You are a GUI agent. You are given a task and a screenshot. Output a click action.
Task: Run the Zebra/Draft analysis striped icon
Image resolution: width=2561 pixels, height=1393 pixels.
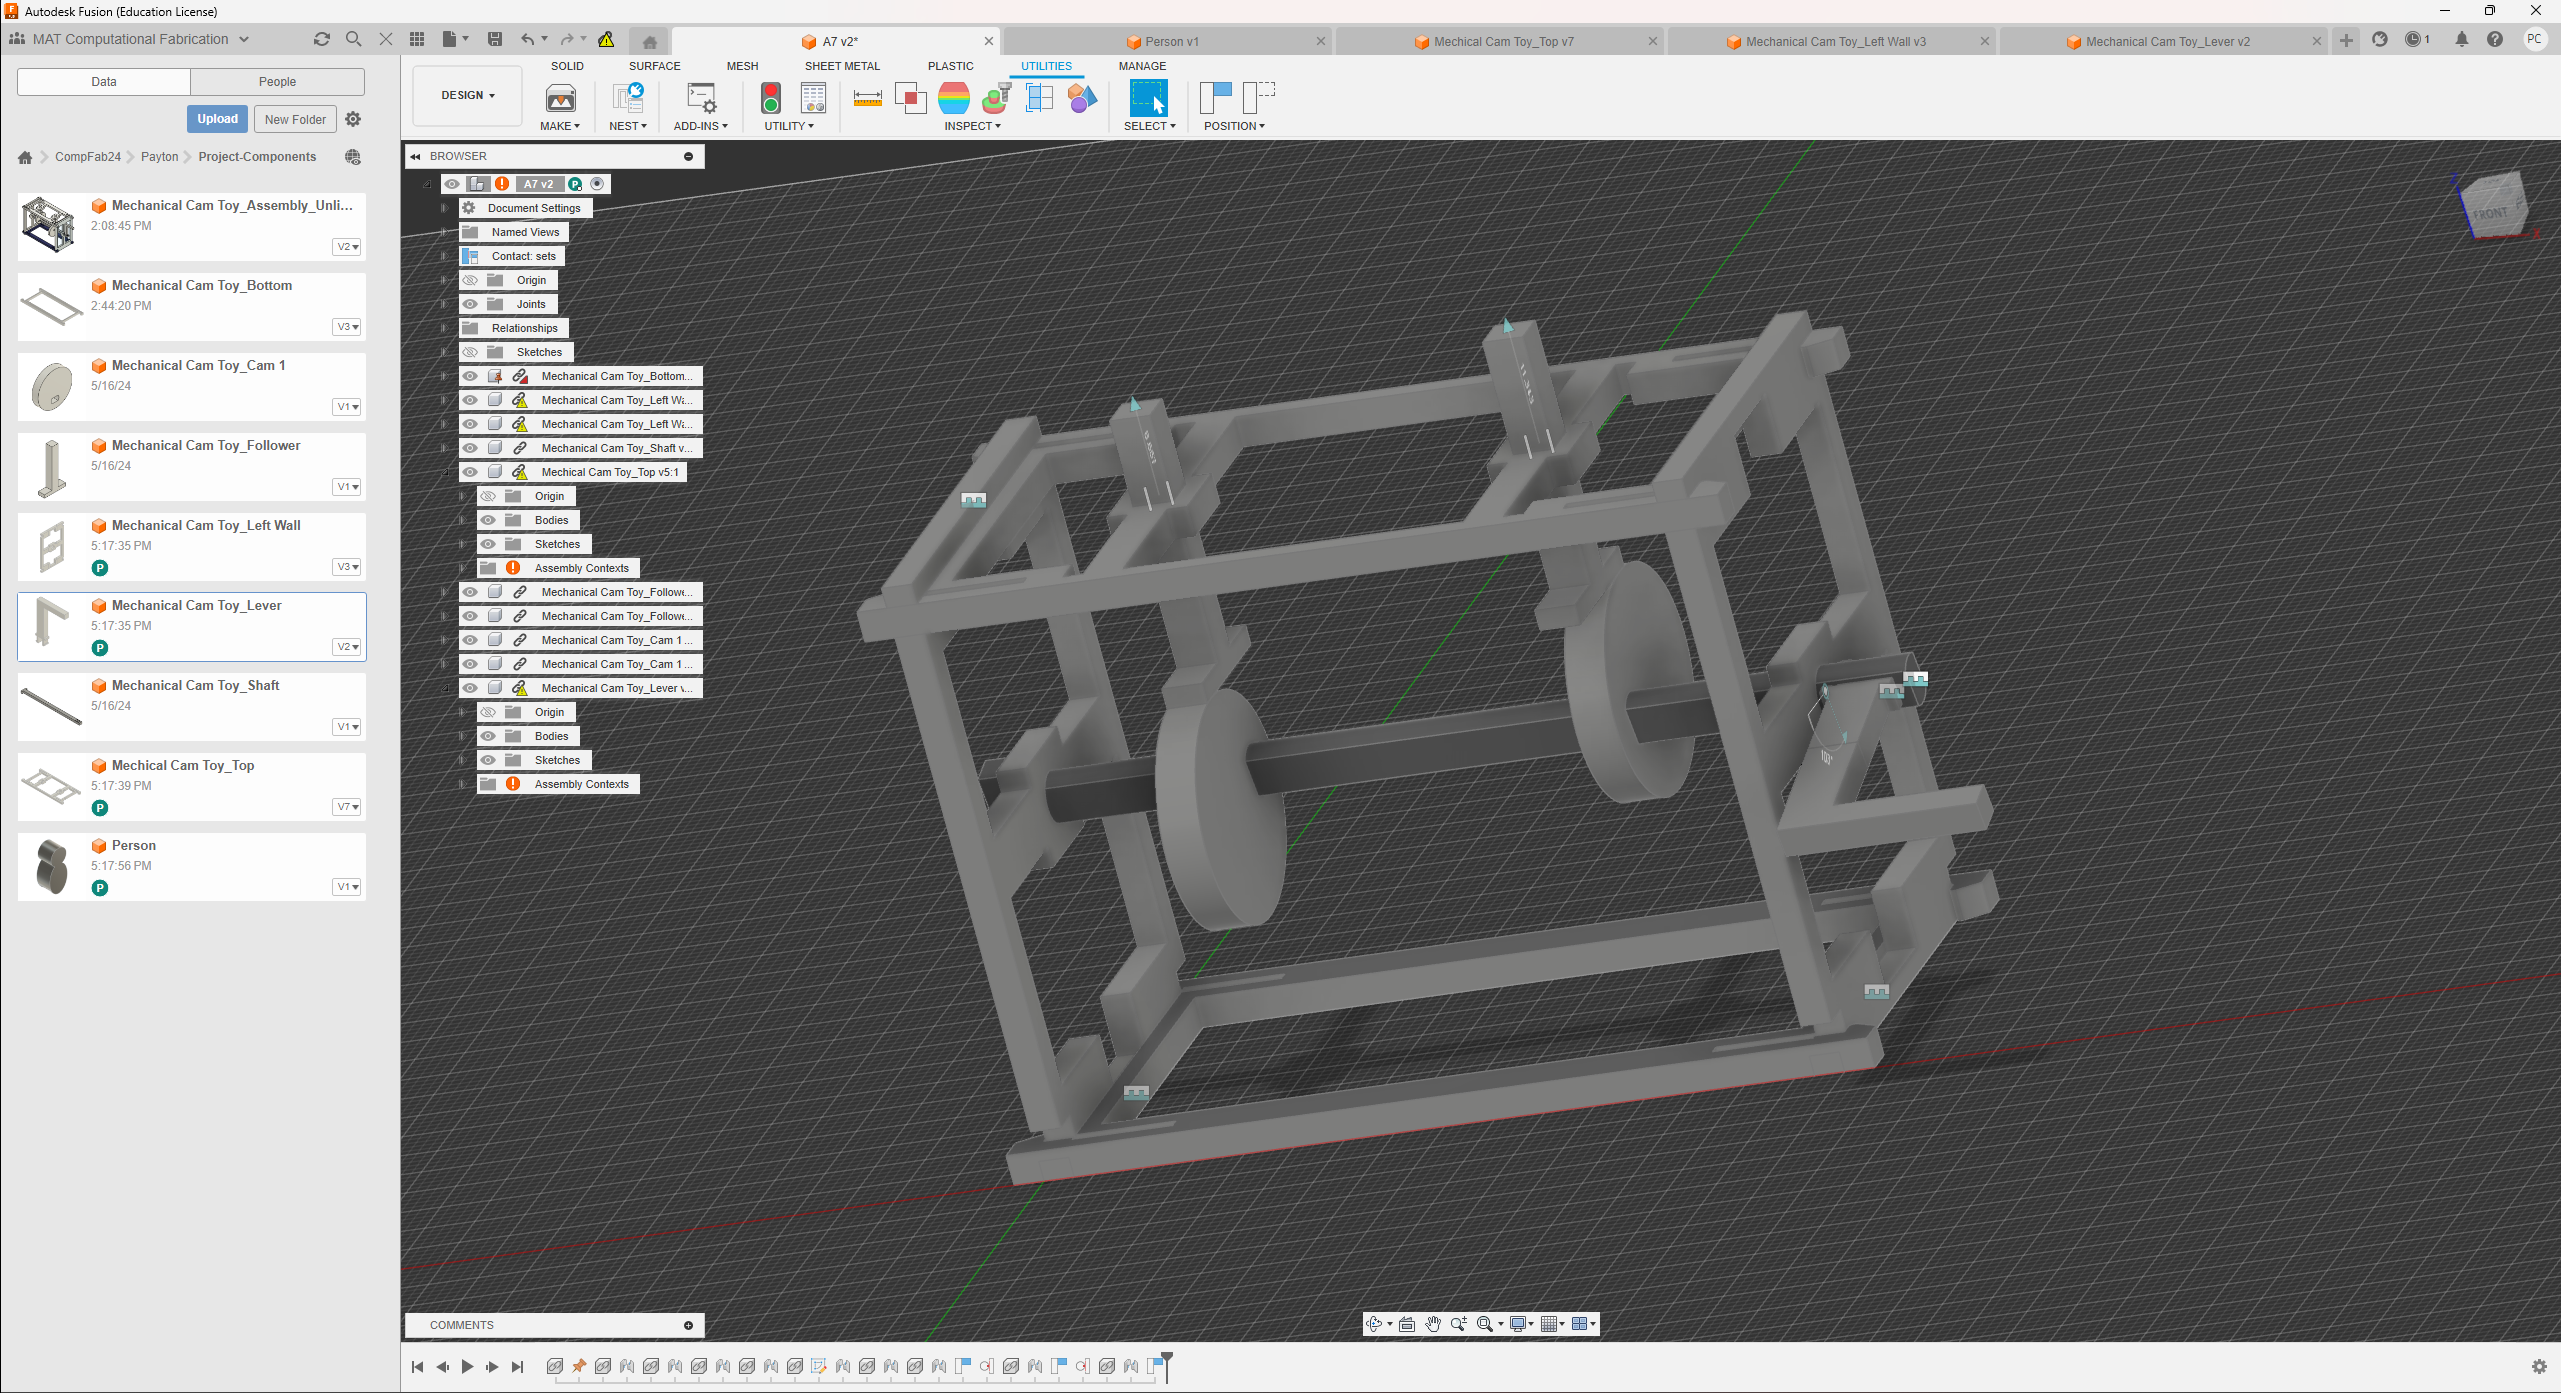(x=953, y=98)
